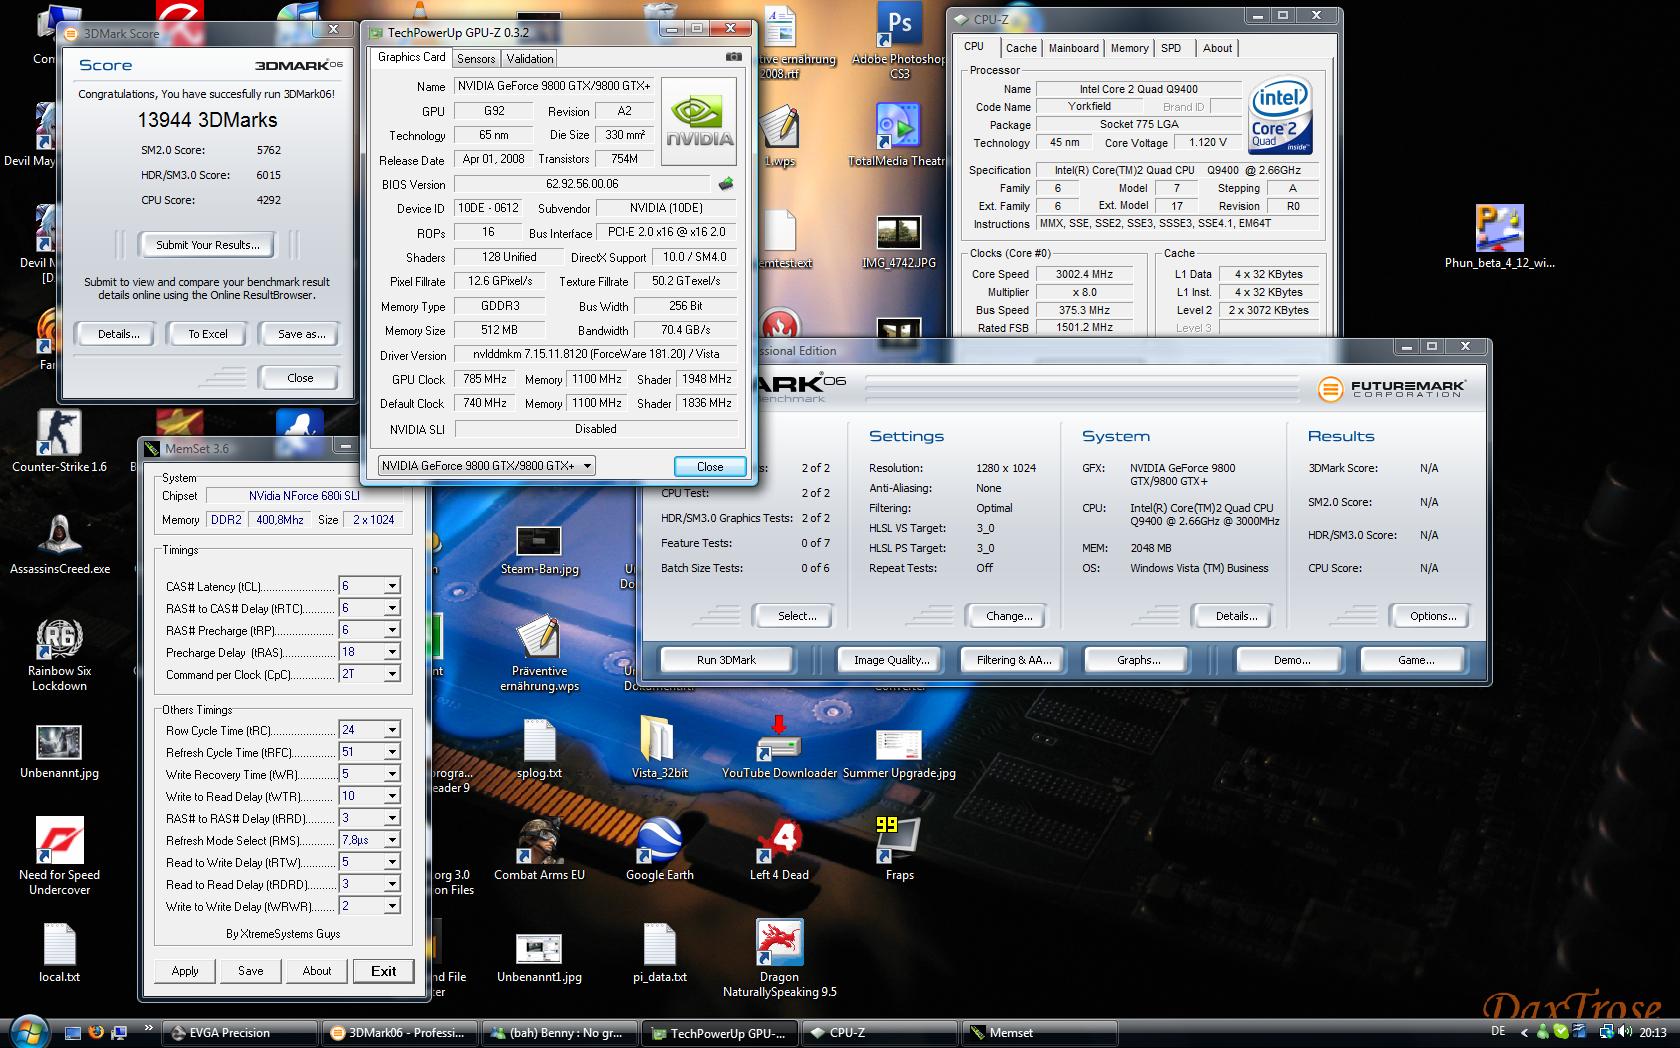Click Options button under Results

pyautogui.click(x=1432, y=616)
